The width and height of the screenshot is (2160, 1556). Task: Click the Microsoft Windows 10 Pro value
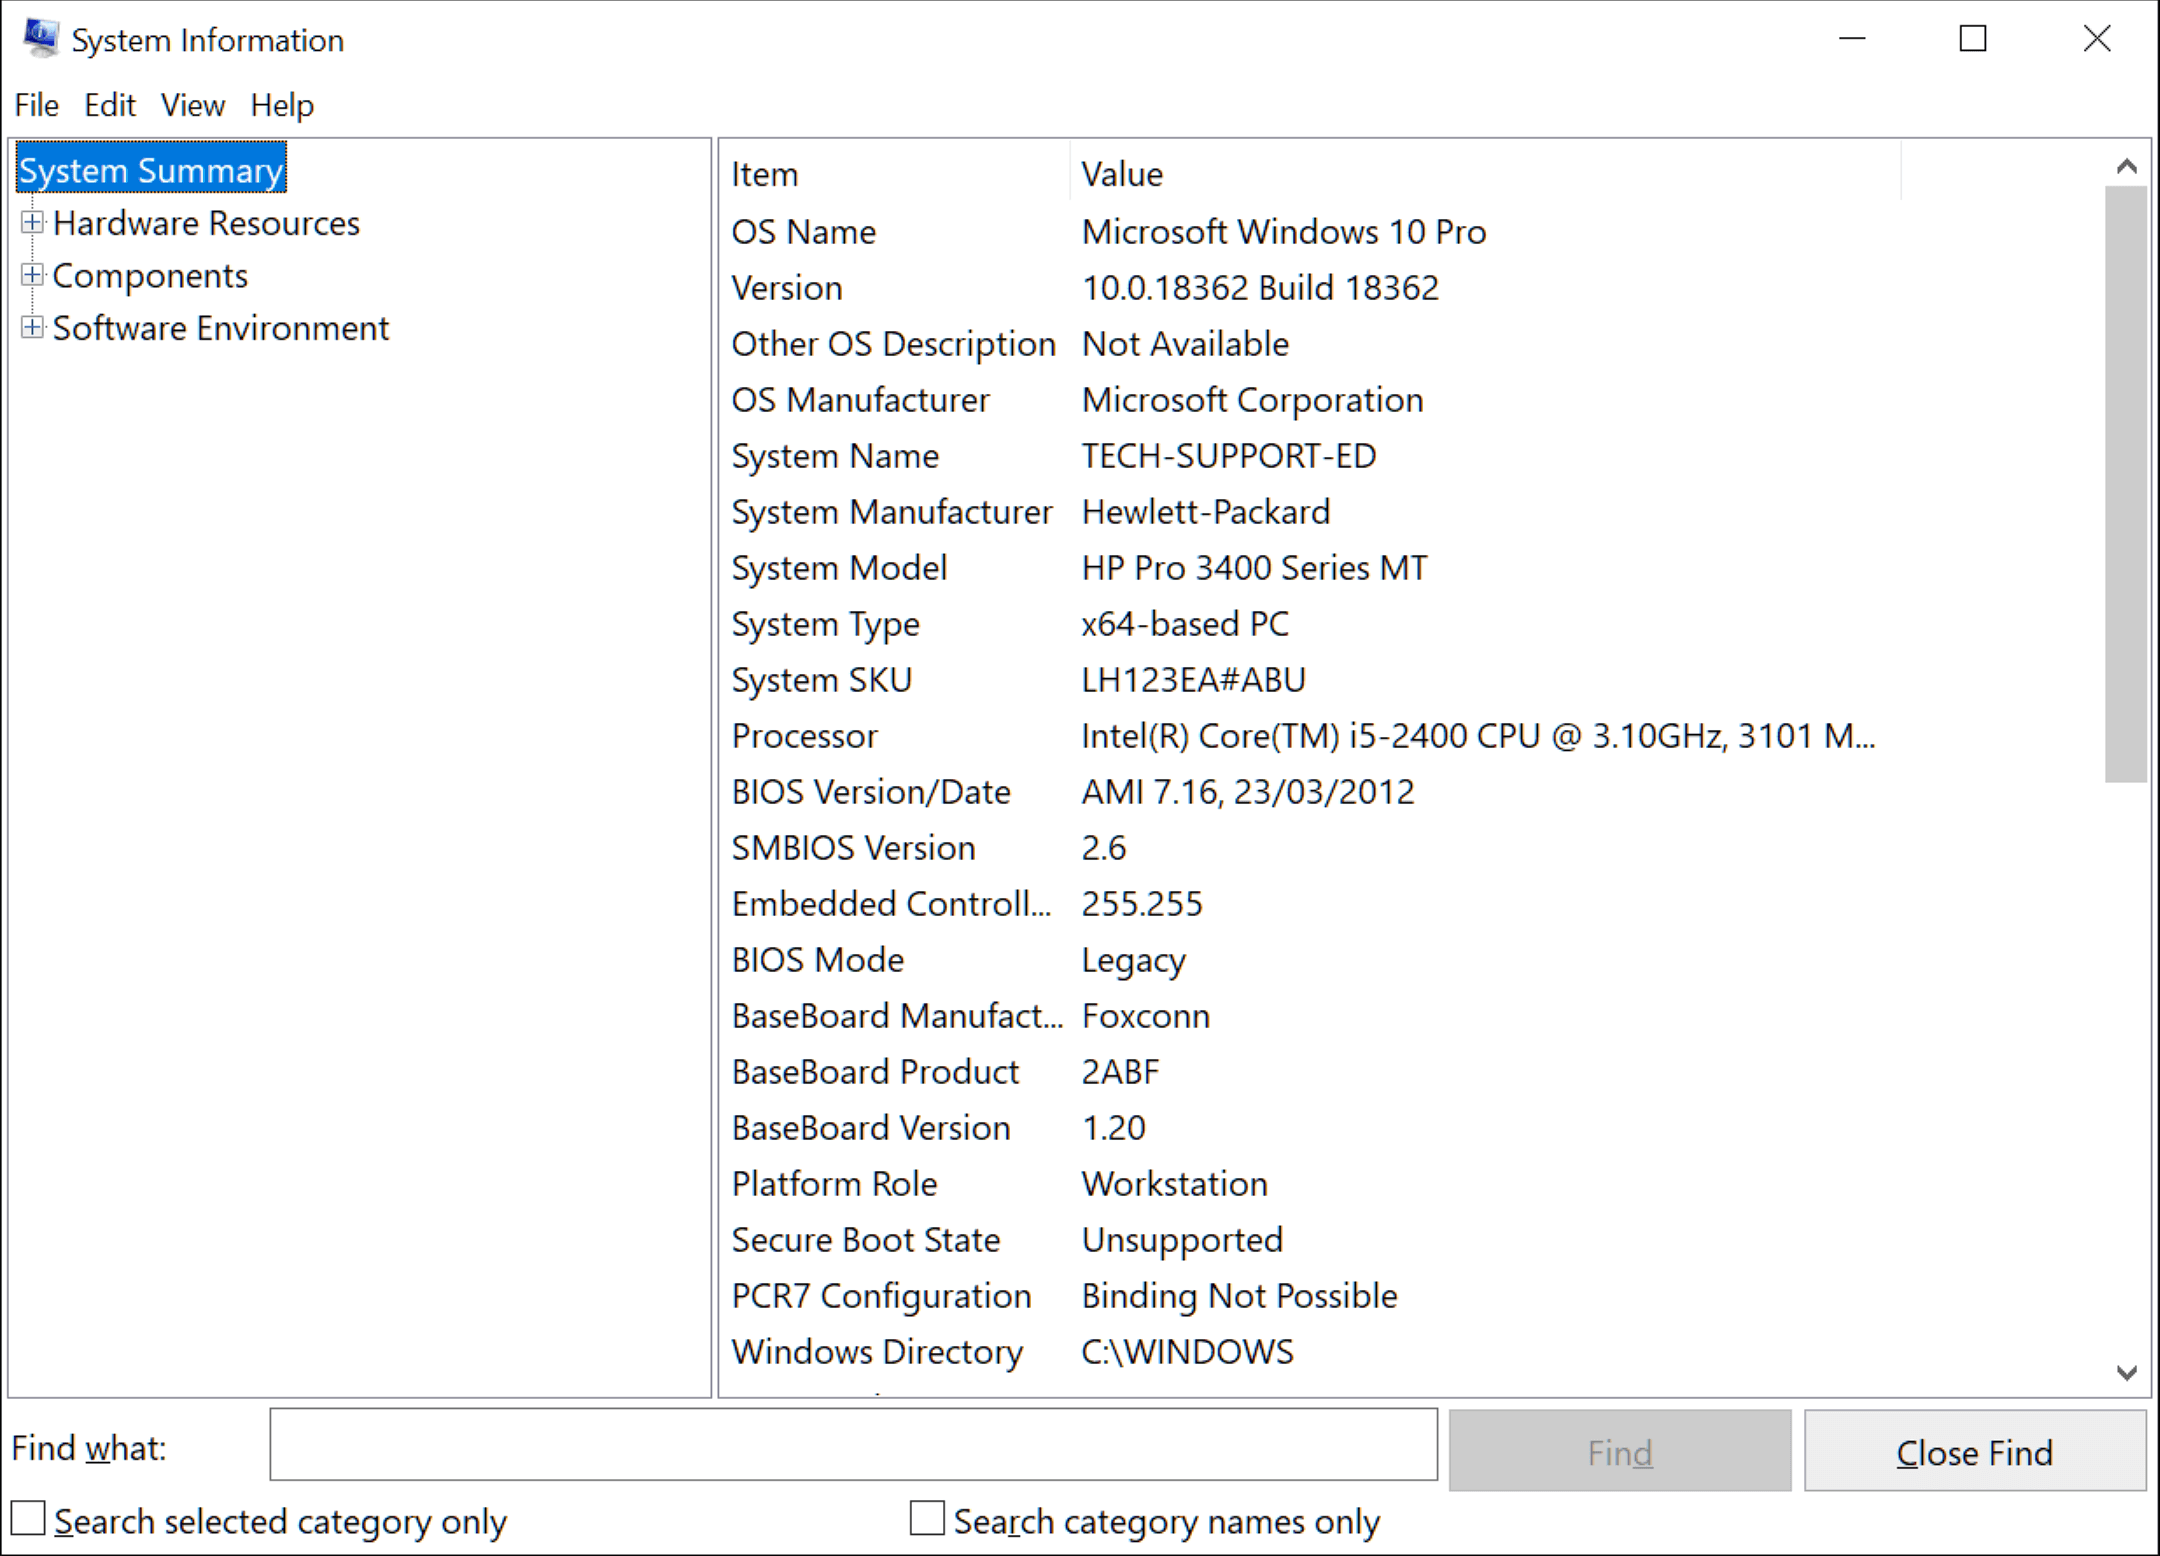point(1284,232)
